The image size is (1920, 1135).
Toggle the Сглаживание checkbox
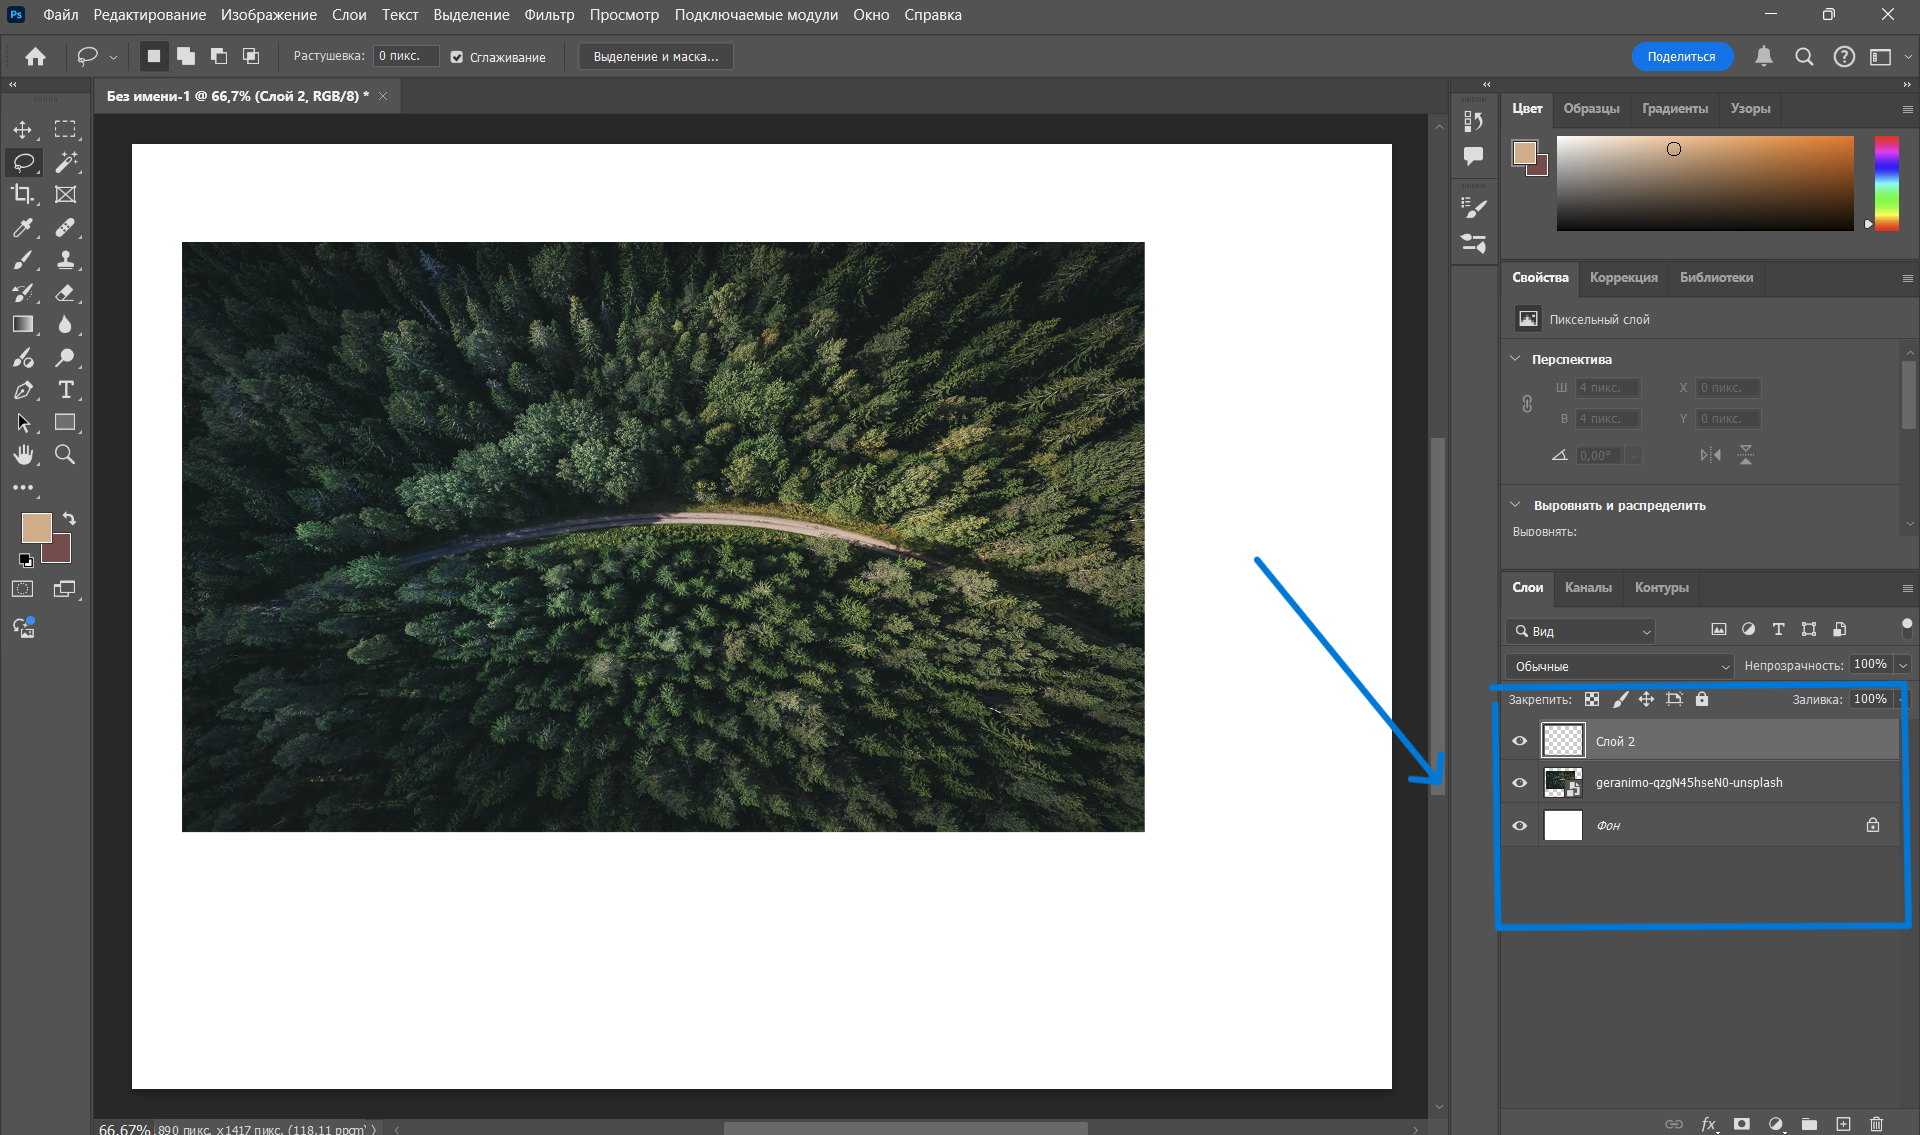457,57
